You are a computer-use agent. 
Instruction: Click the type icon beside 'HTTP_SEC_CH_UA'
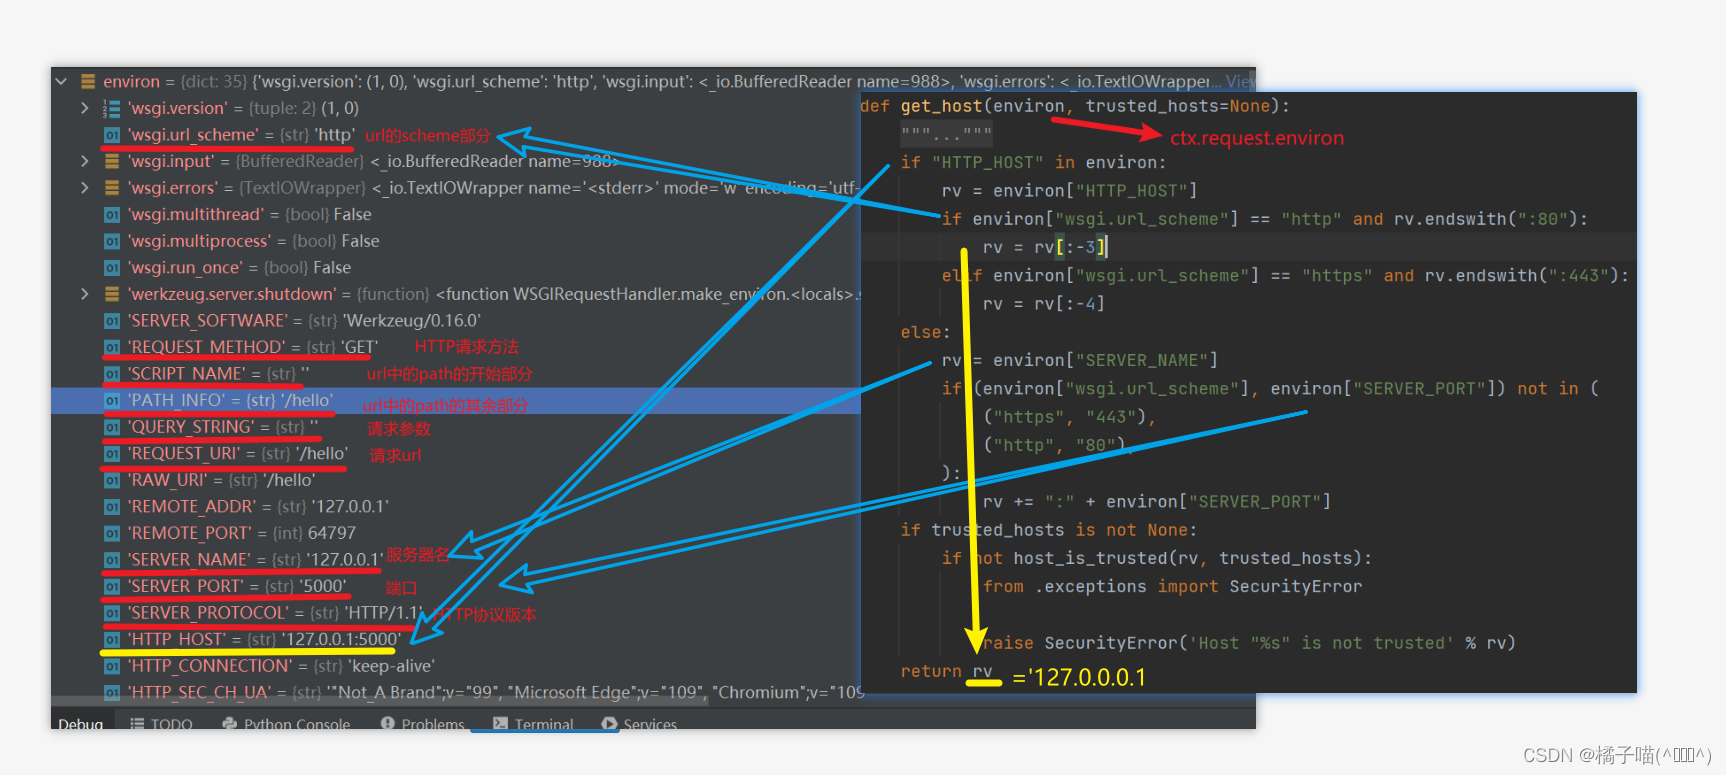(x=112, y=692)
